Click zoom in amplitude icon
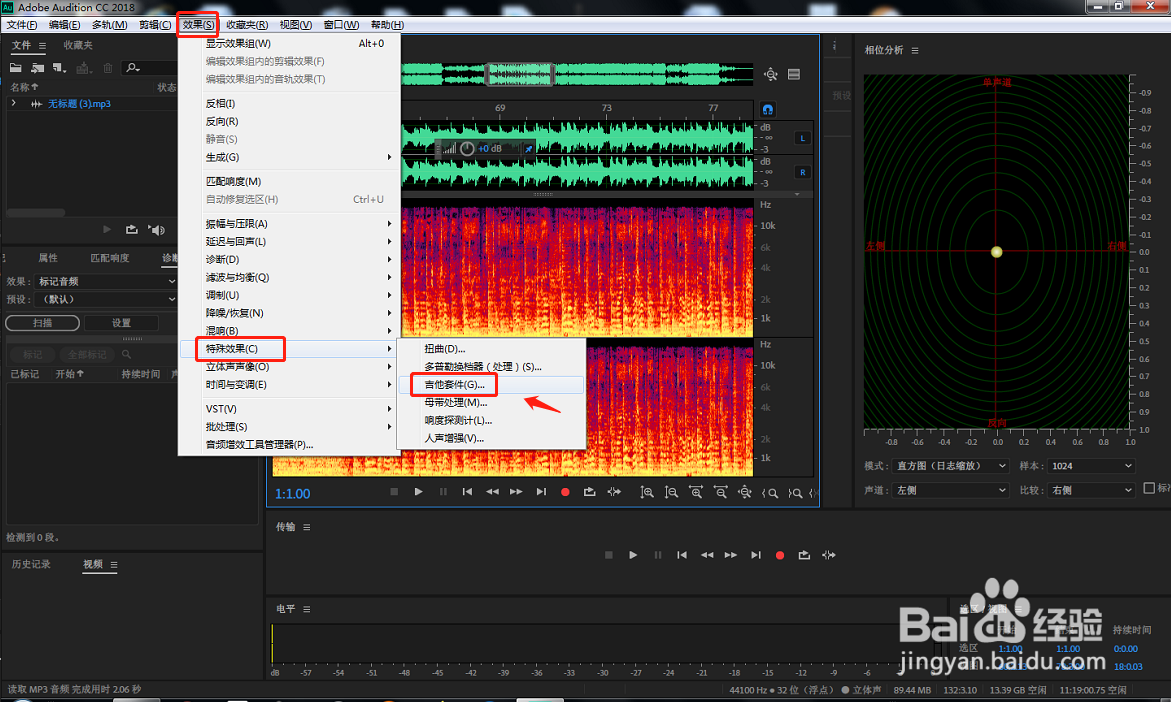This screenshot has width=1171, height=702. tap(647, 492)
